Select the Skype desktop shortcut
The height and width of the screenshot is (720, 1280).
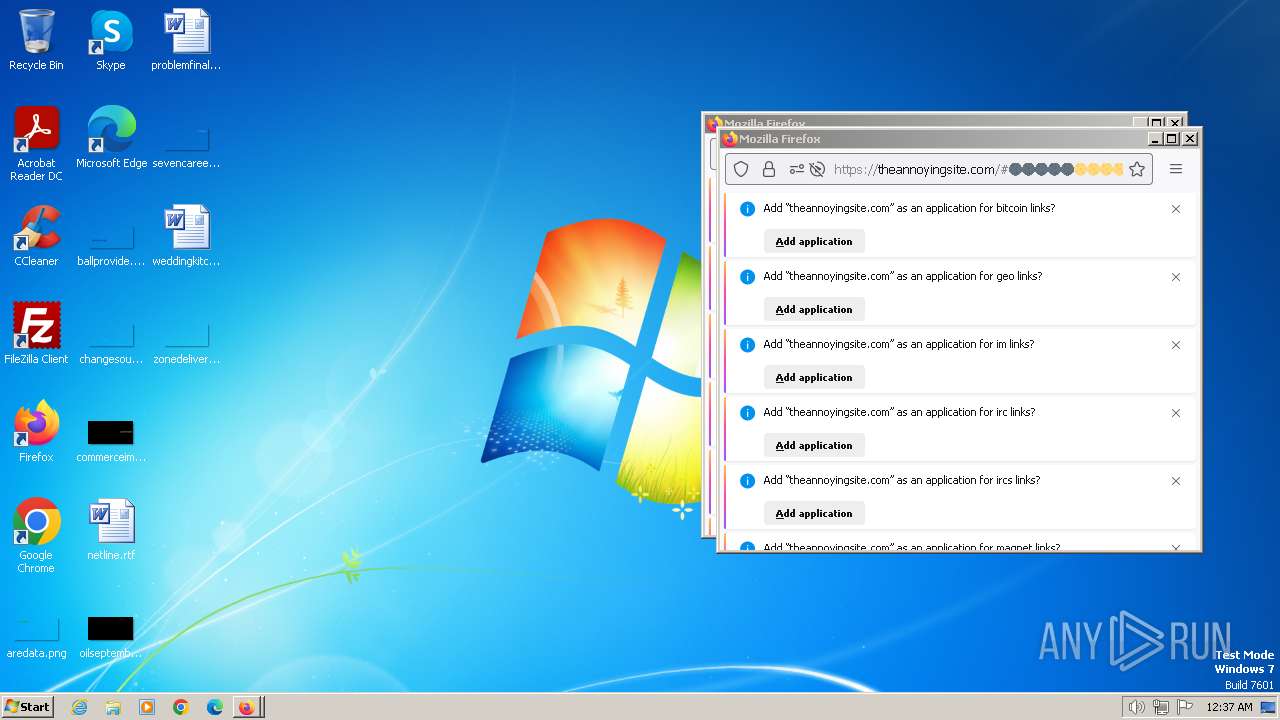[x=111, y=40]
